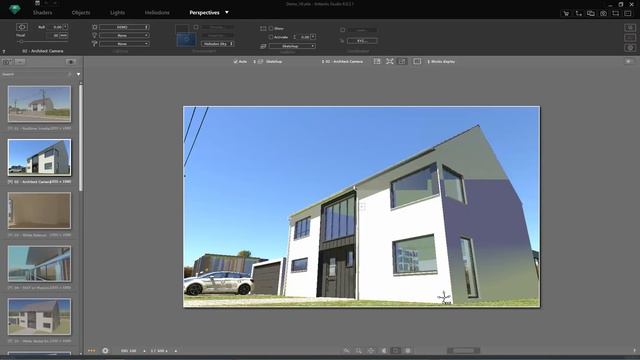Click the neon lamp shader icon
This screenshot has width=640, height=360.
95,44
